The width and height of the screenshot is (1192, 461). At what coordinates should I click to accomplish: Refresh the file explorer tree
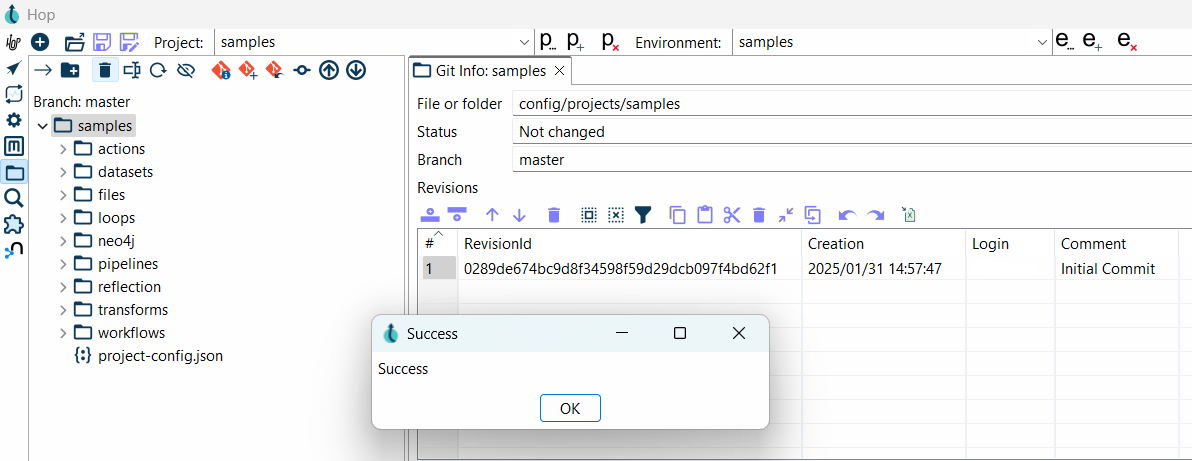coord(158,70)
